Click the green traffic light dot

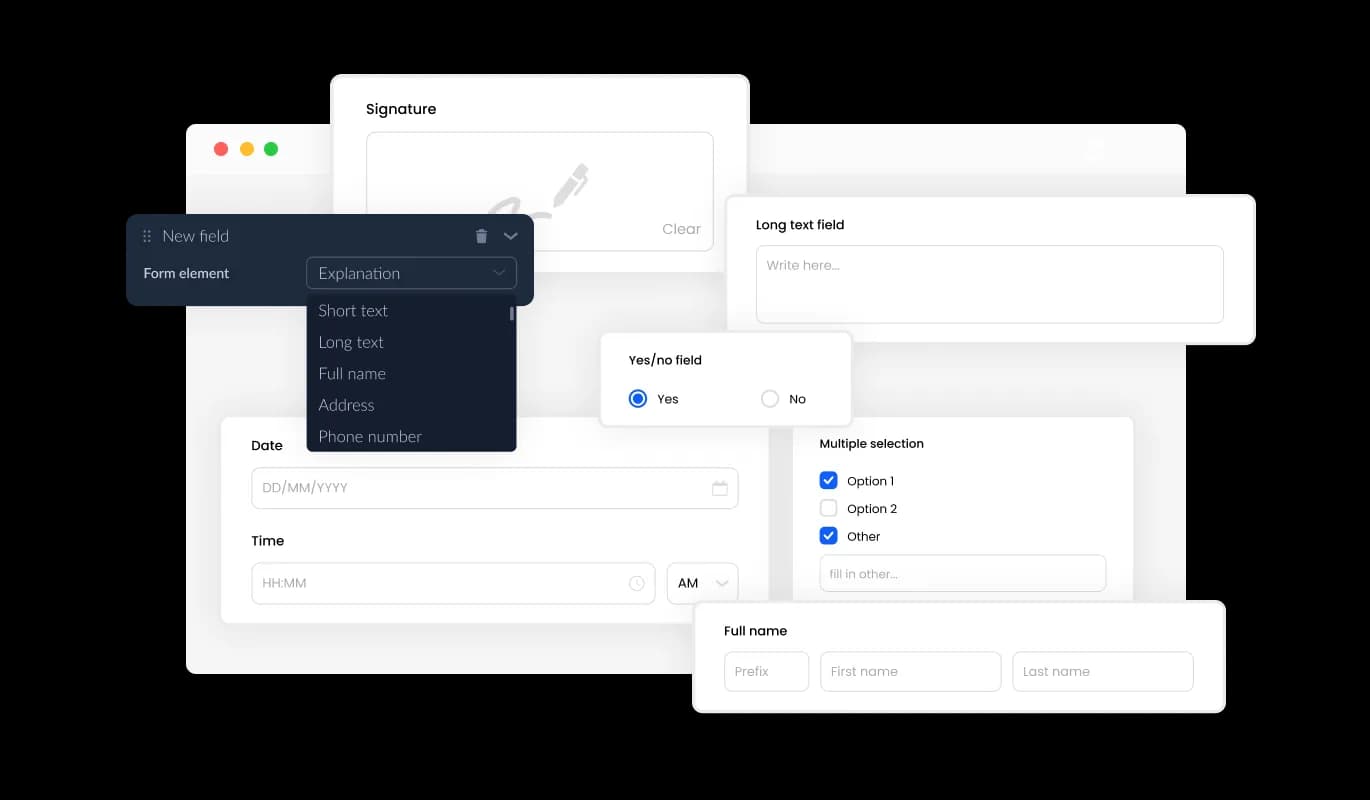[271, 148]
